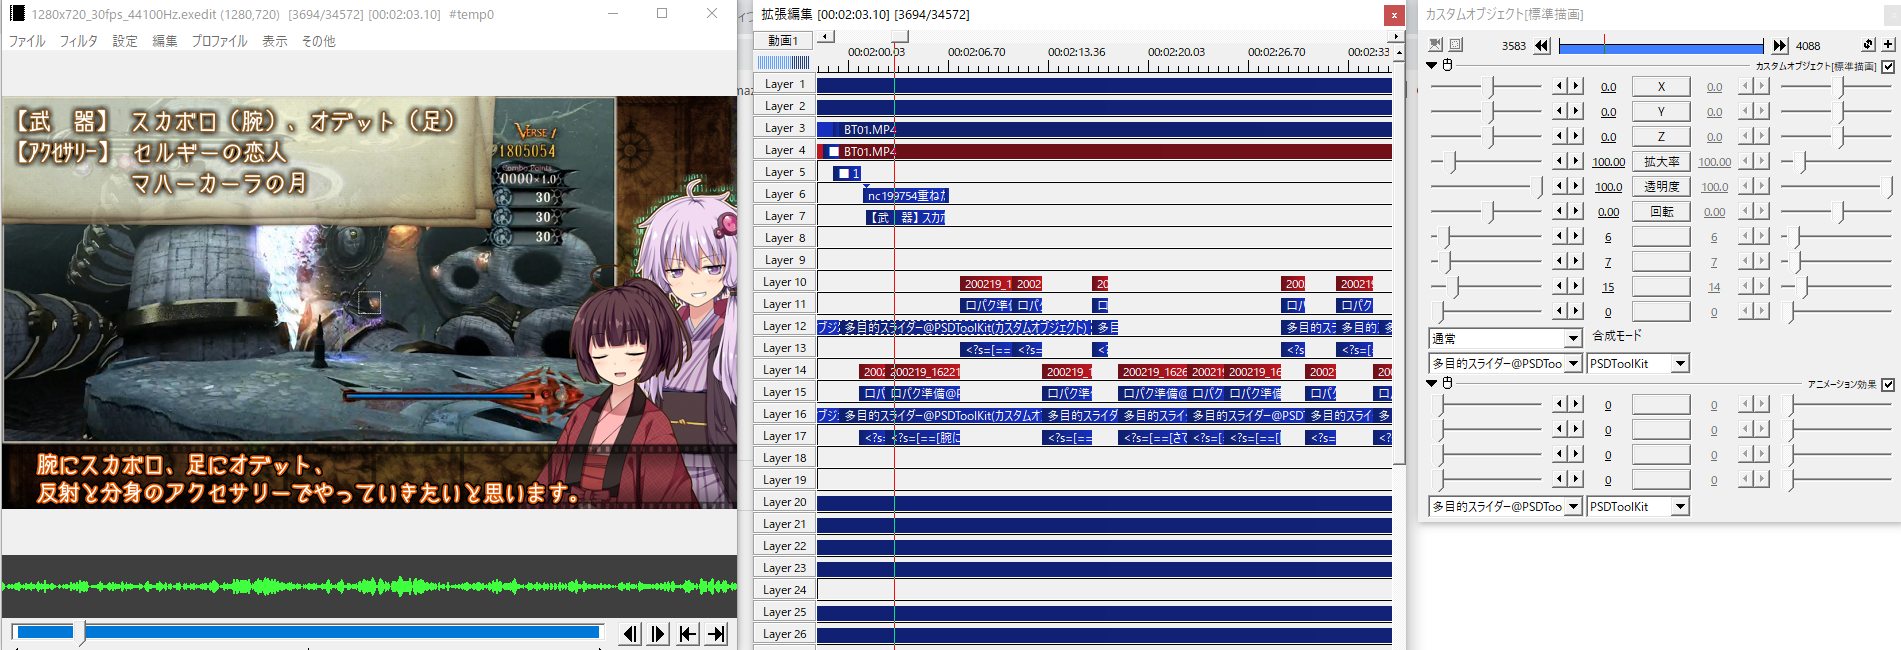Open the ファイル menu

tap(27, 41)
